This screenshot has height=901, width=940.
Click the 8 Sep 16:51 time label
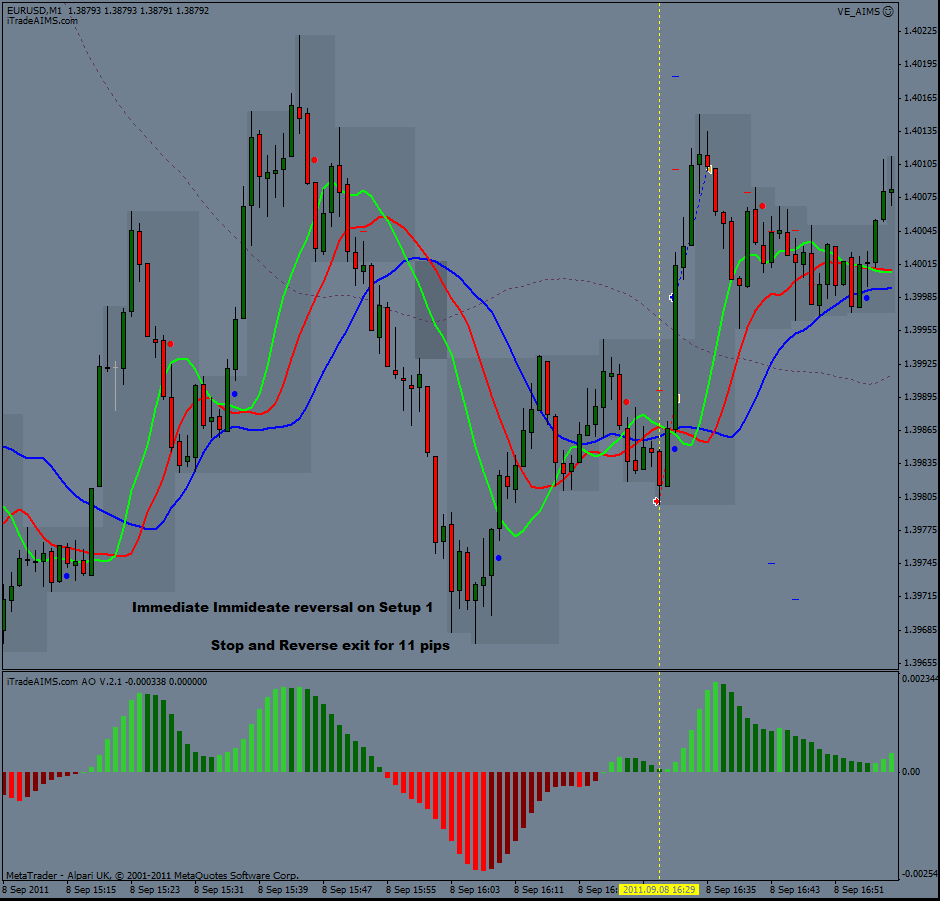(859, 890)
